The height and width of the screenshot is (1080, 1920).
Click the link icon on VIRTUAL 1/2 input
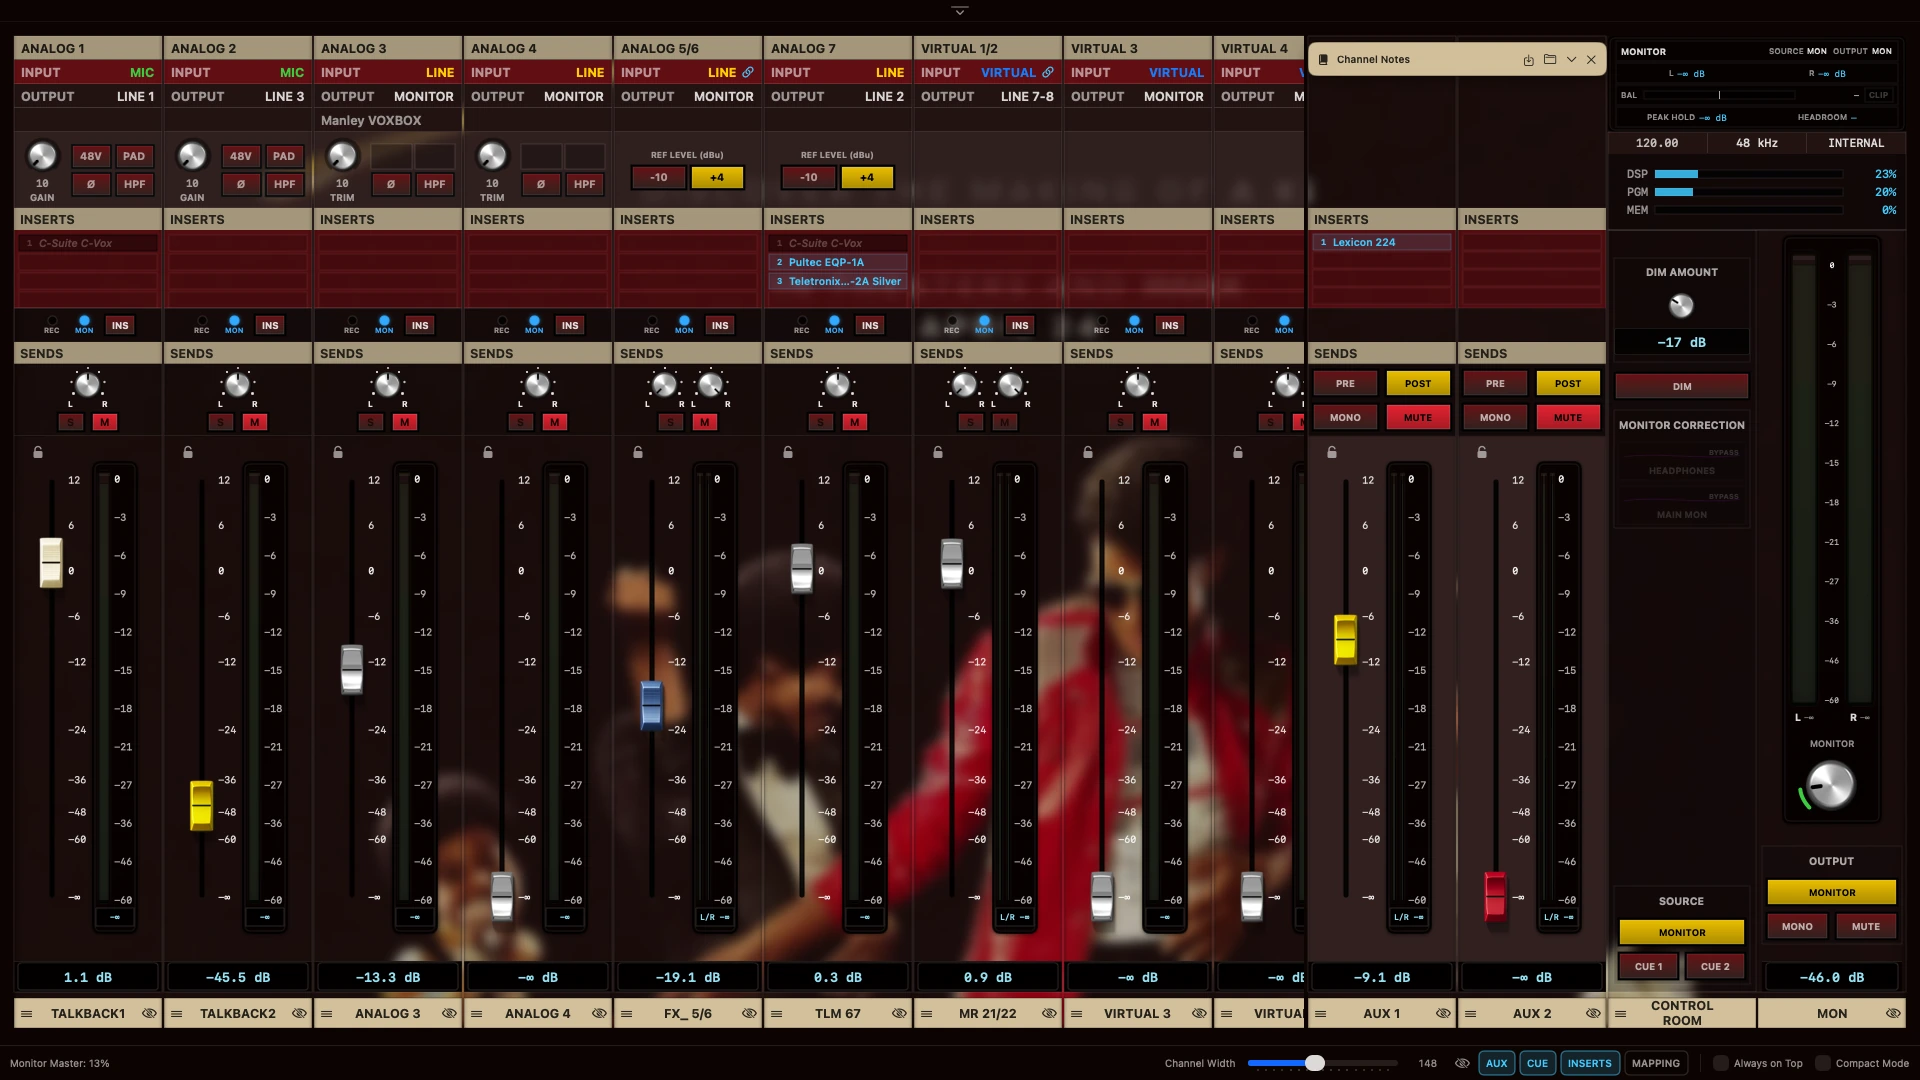coord(1047,72)
